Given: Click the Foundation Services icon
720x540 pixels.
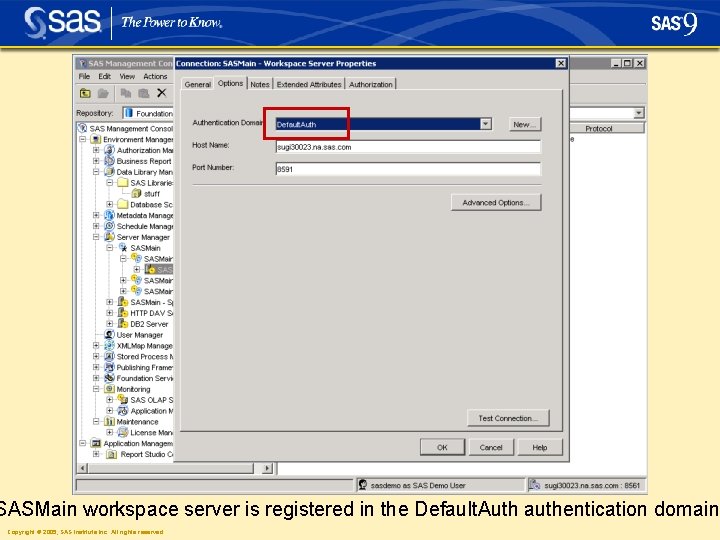Looking at the screenshot, I should tap(109, 378).
